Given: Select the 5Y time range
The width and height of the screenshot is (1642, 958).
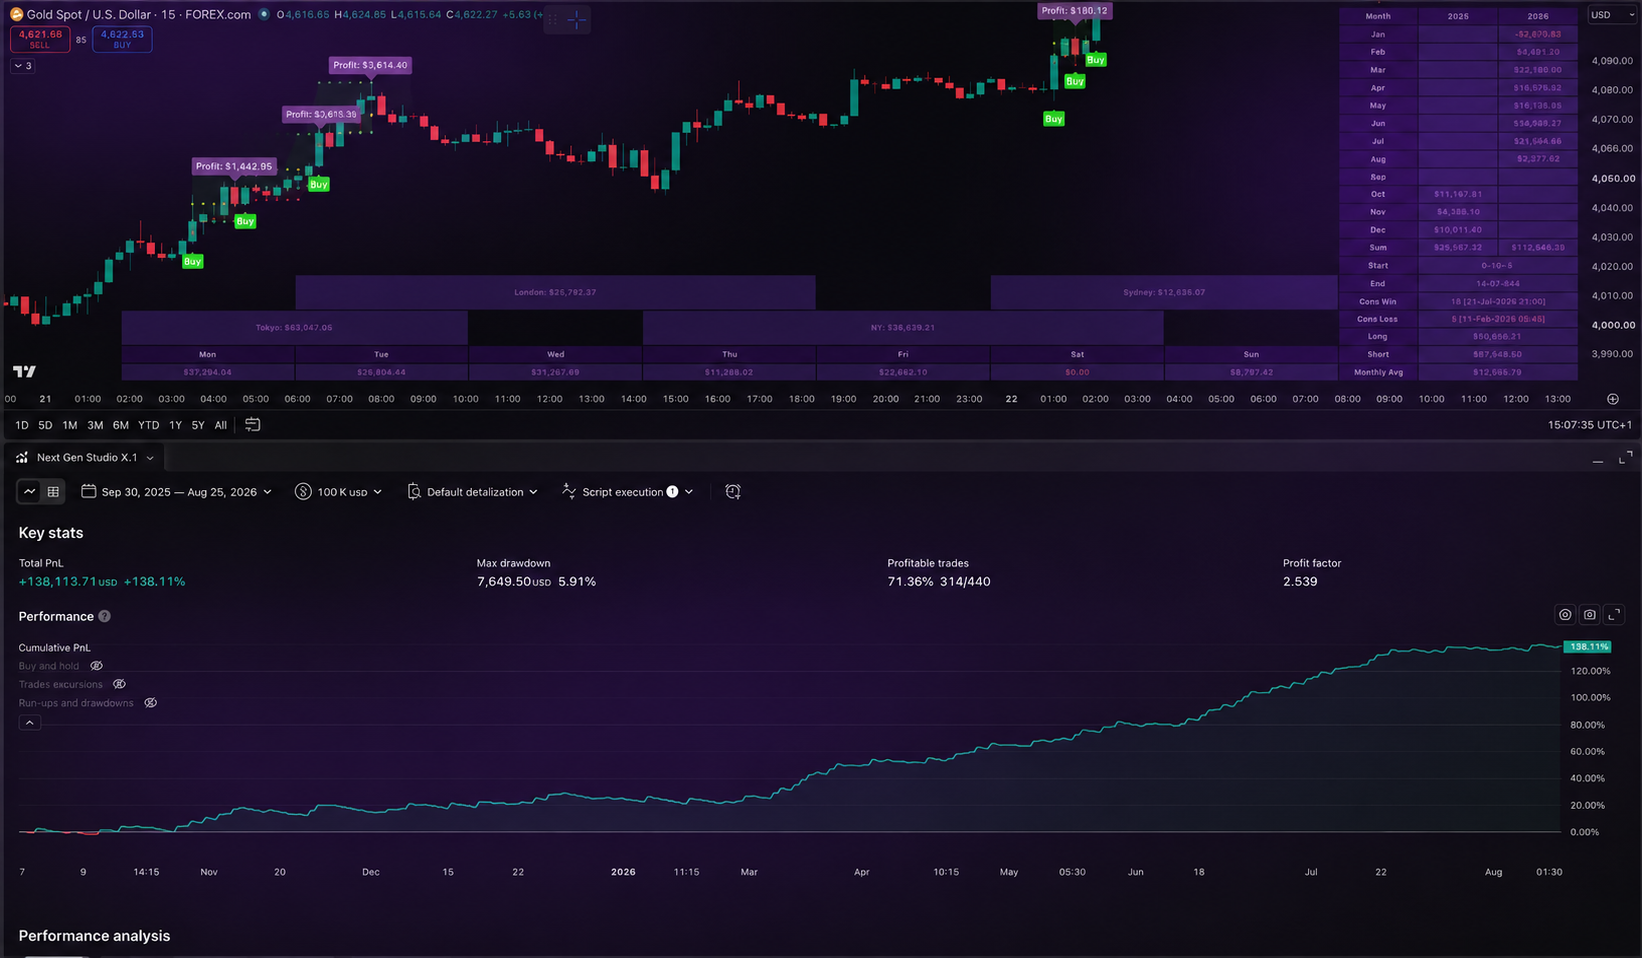Looking at the screenshot, I should [x=198, y=425].
